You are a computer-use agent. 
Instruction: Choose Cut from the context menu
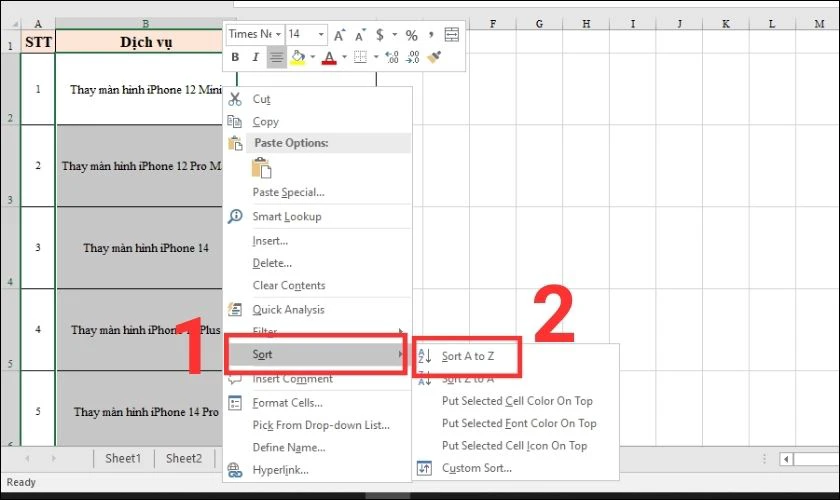(318, 99)
